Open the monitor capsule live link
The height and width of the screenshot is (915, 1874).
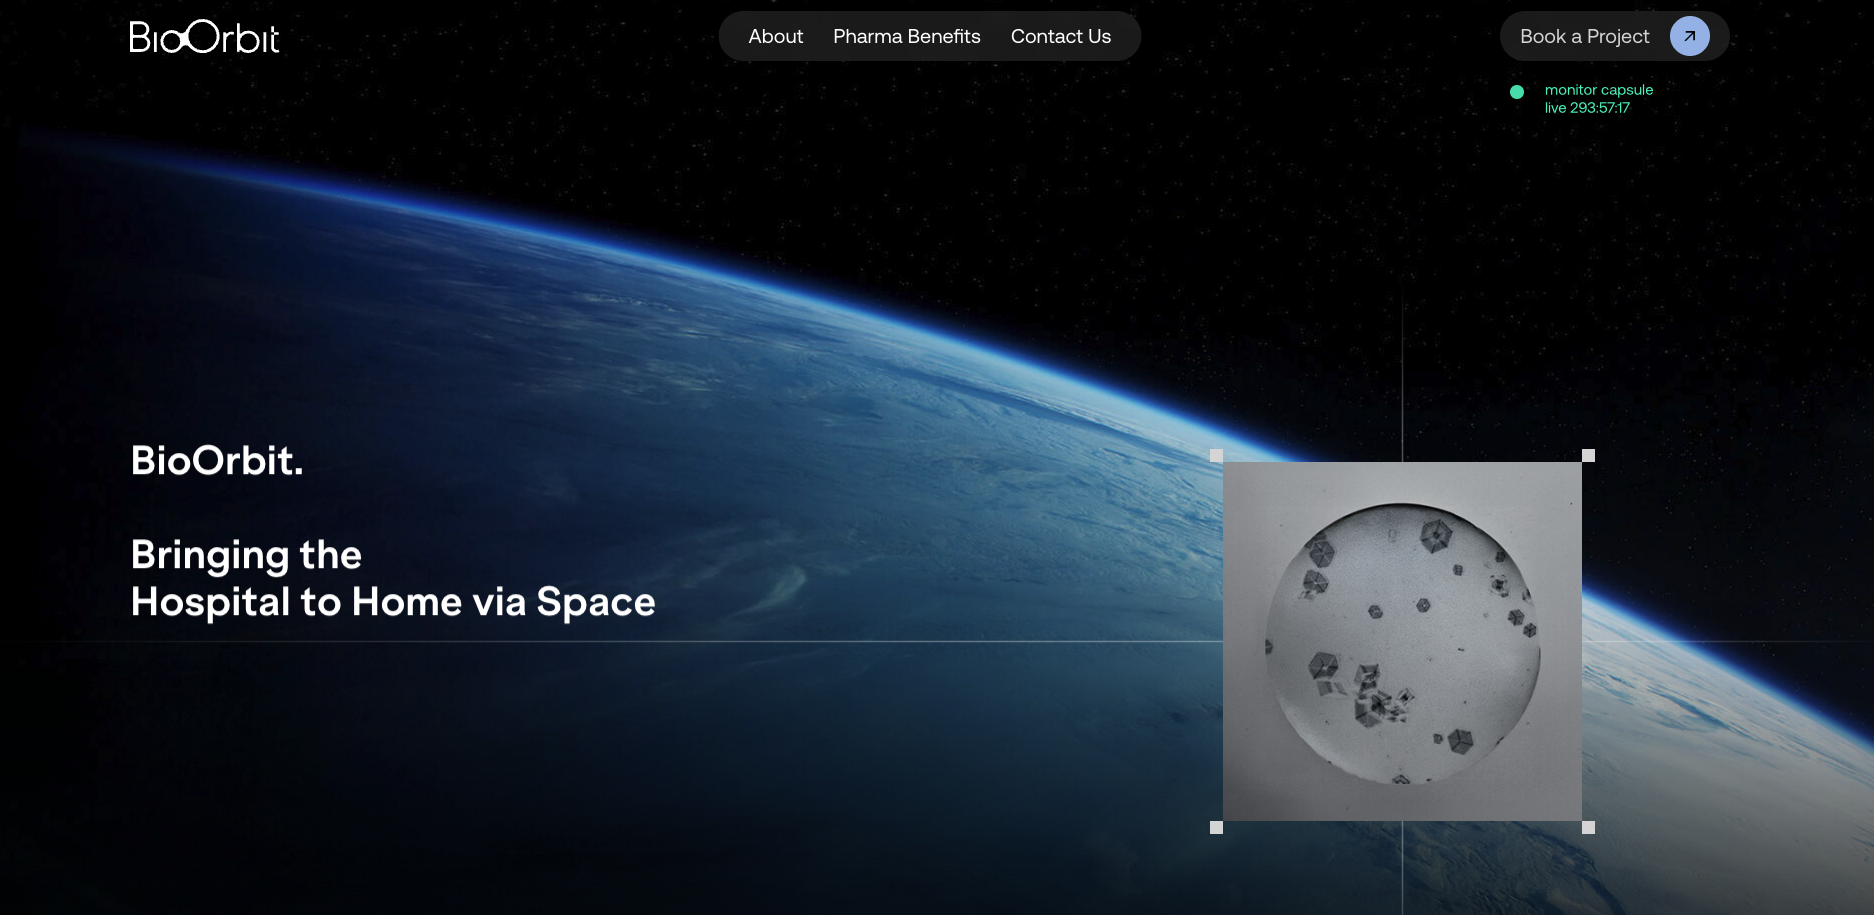pos(1599,99)
